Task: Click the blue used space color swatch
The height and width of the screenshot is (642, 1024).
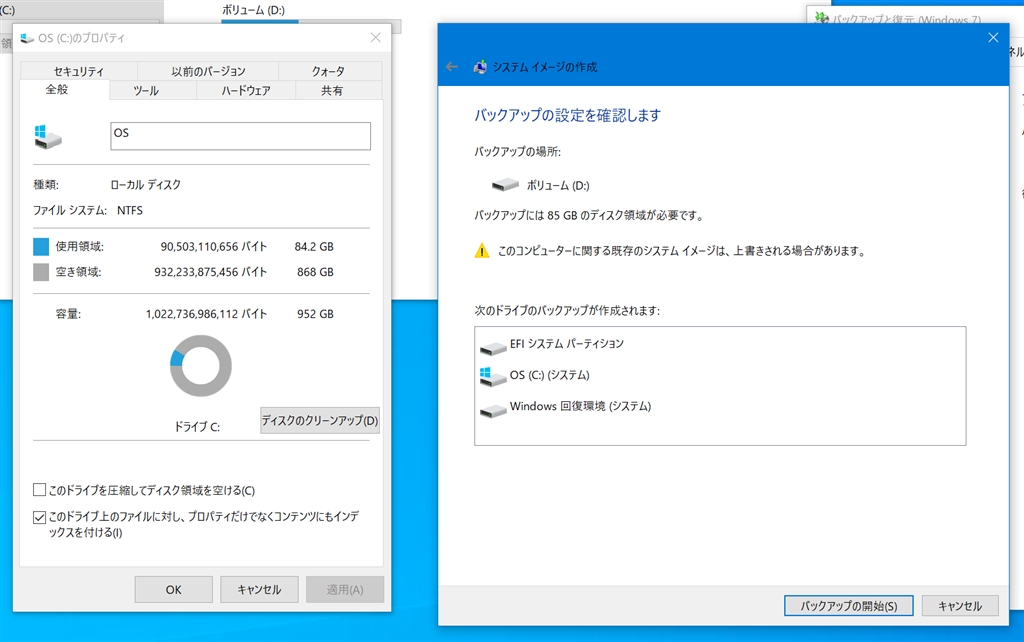Action: pos(41,246)
